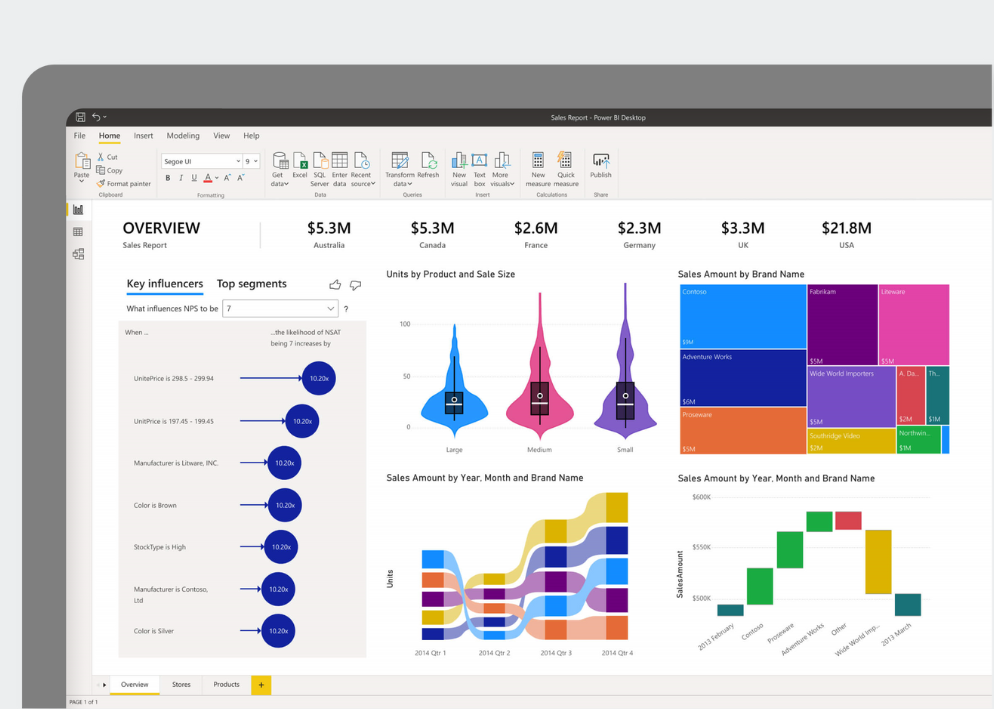Viewport: 994px width, 709px height.
Task: Switch to Model view in sidebar
Action: 78,254
